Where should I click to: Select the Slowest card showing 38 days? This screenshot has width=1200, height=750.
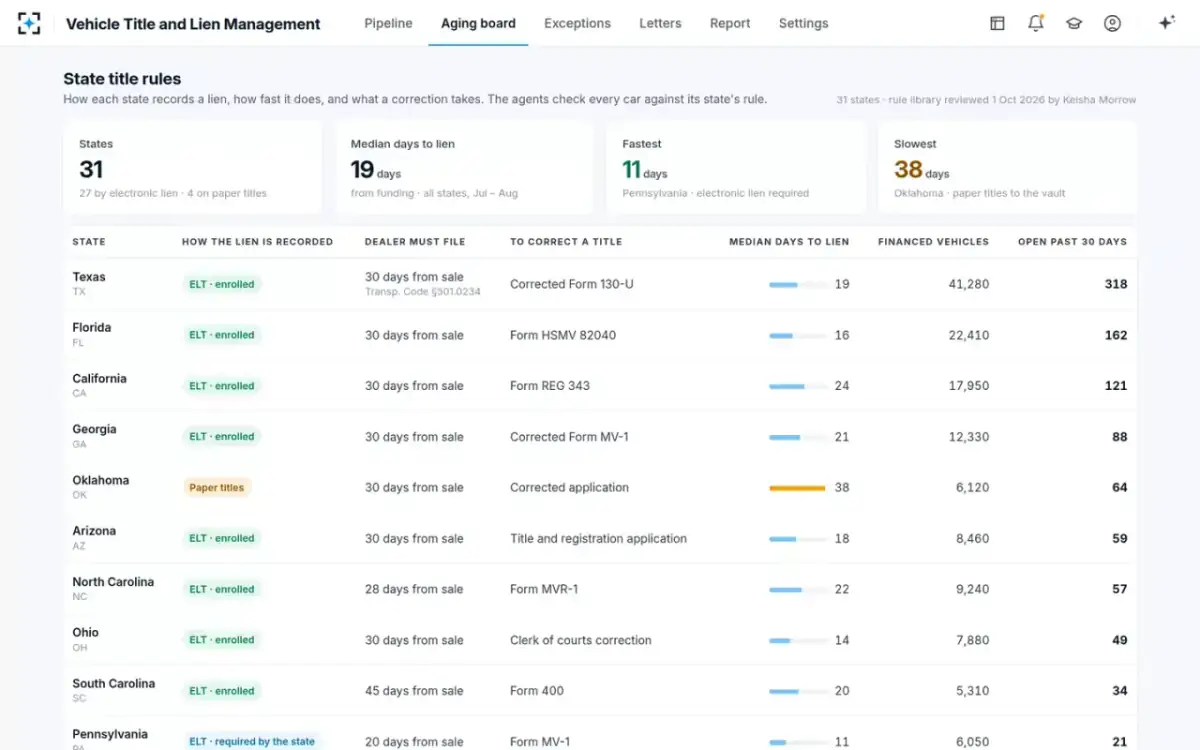[x=1007, y=168]
